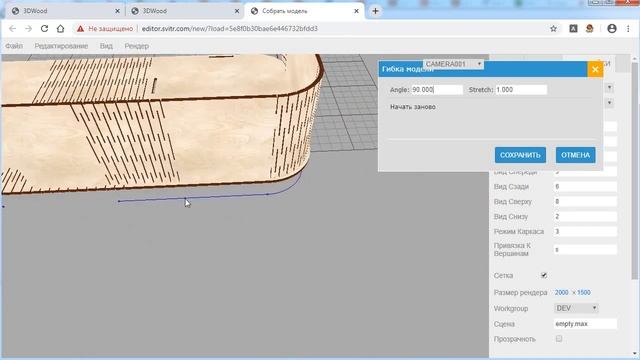Click the Сцена empty.max field
The width and height of the screenshot is (640, 360).
coord(585,324)
